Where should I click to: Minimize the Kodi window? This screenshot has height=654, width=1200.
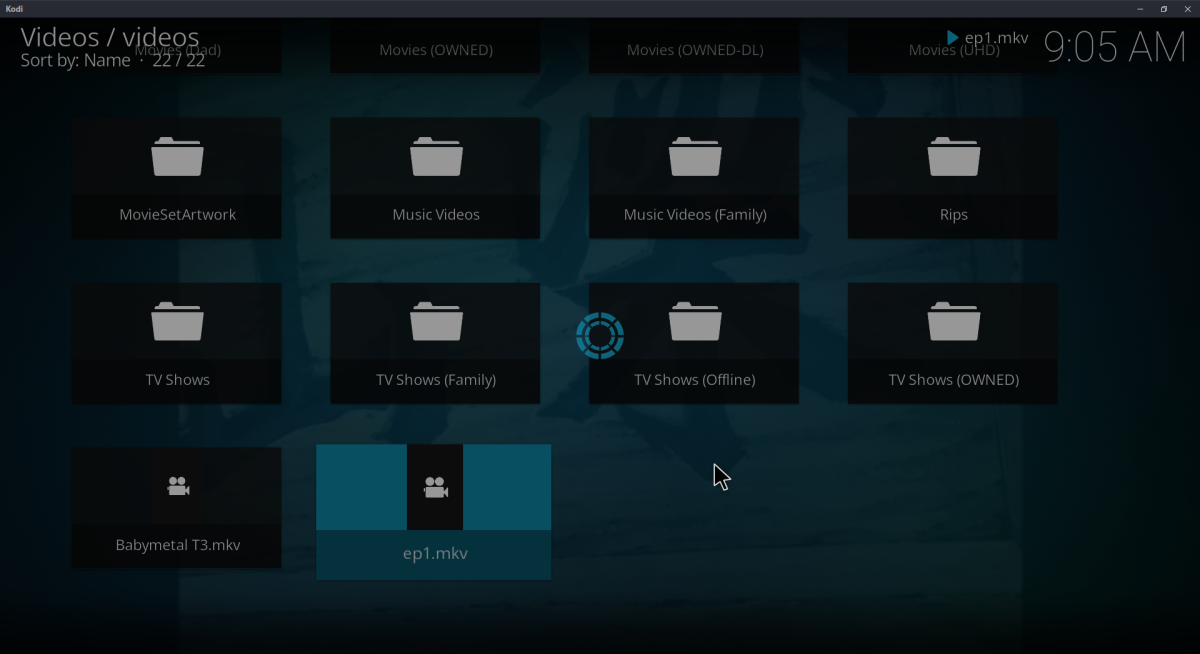pyautogui.click(x=1139, y=8)
